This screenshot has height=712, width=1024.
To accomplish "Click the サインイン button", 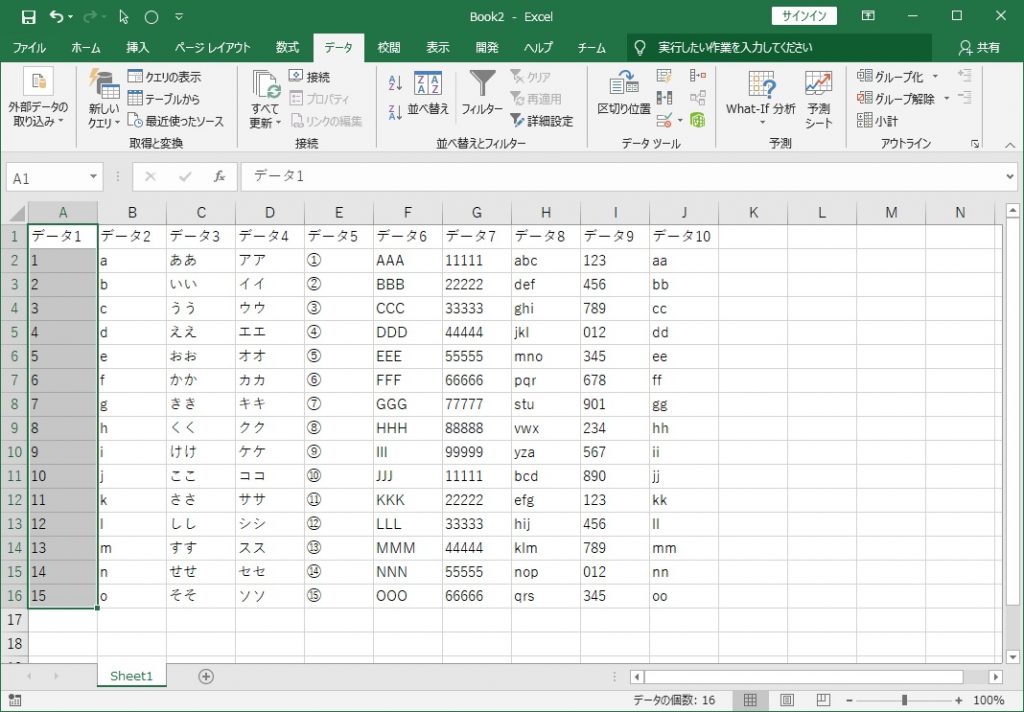I will [x=804, y=16].
